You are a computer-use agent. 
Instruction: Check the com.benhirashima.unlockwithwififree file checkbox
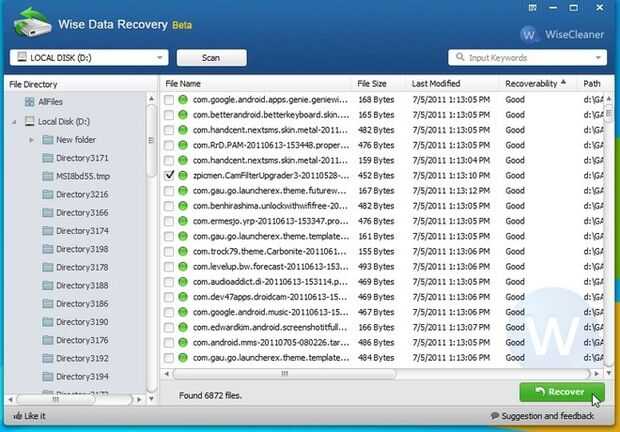coord(169,206)
